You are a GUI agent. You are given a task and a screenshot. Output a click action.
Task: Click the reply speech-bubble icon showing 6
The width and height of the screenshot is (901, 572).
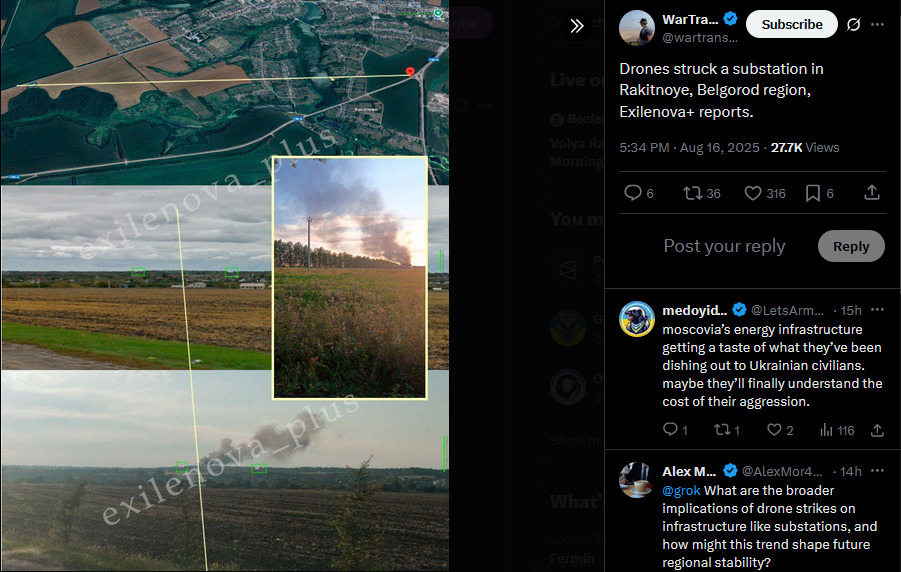(x=633, y=193)
